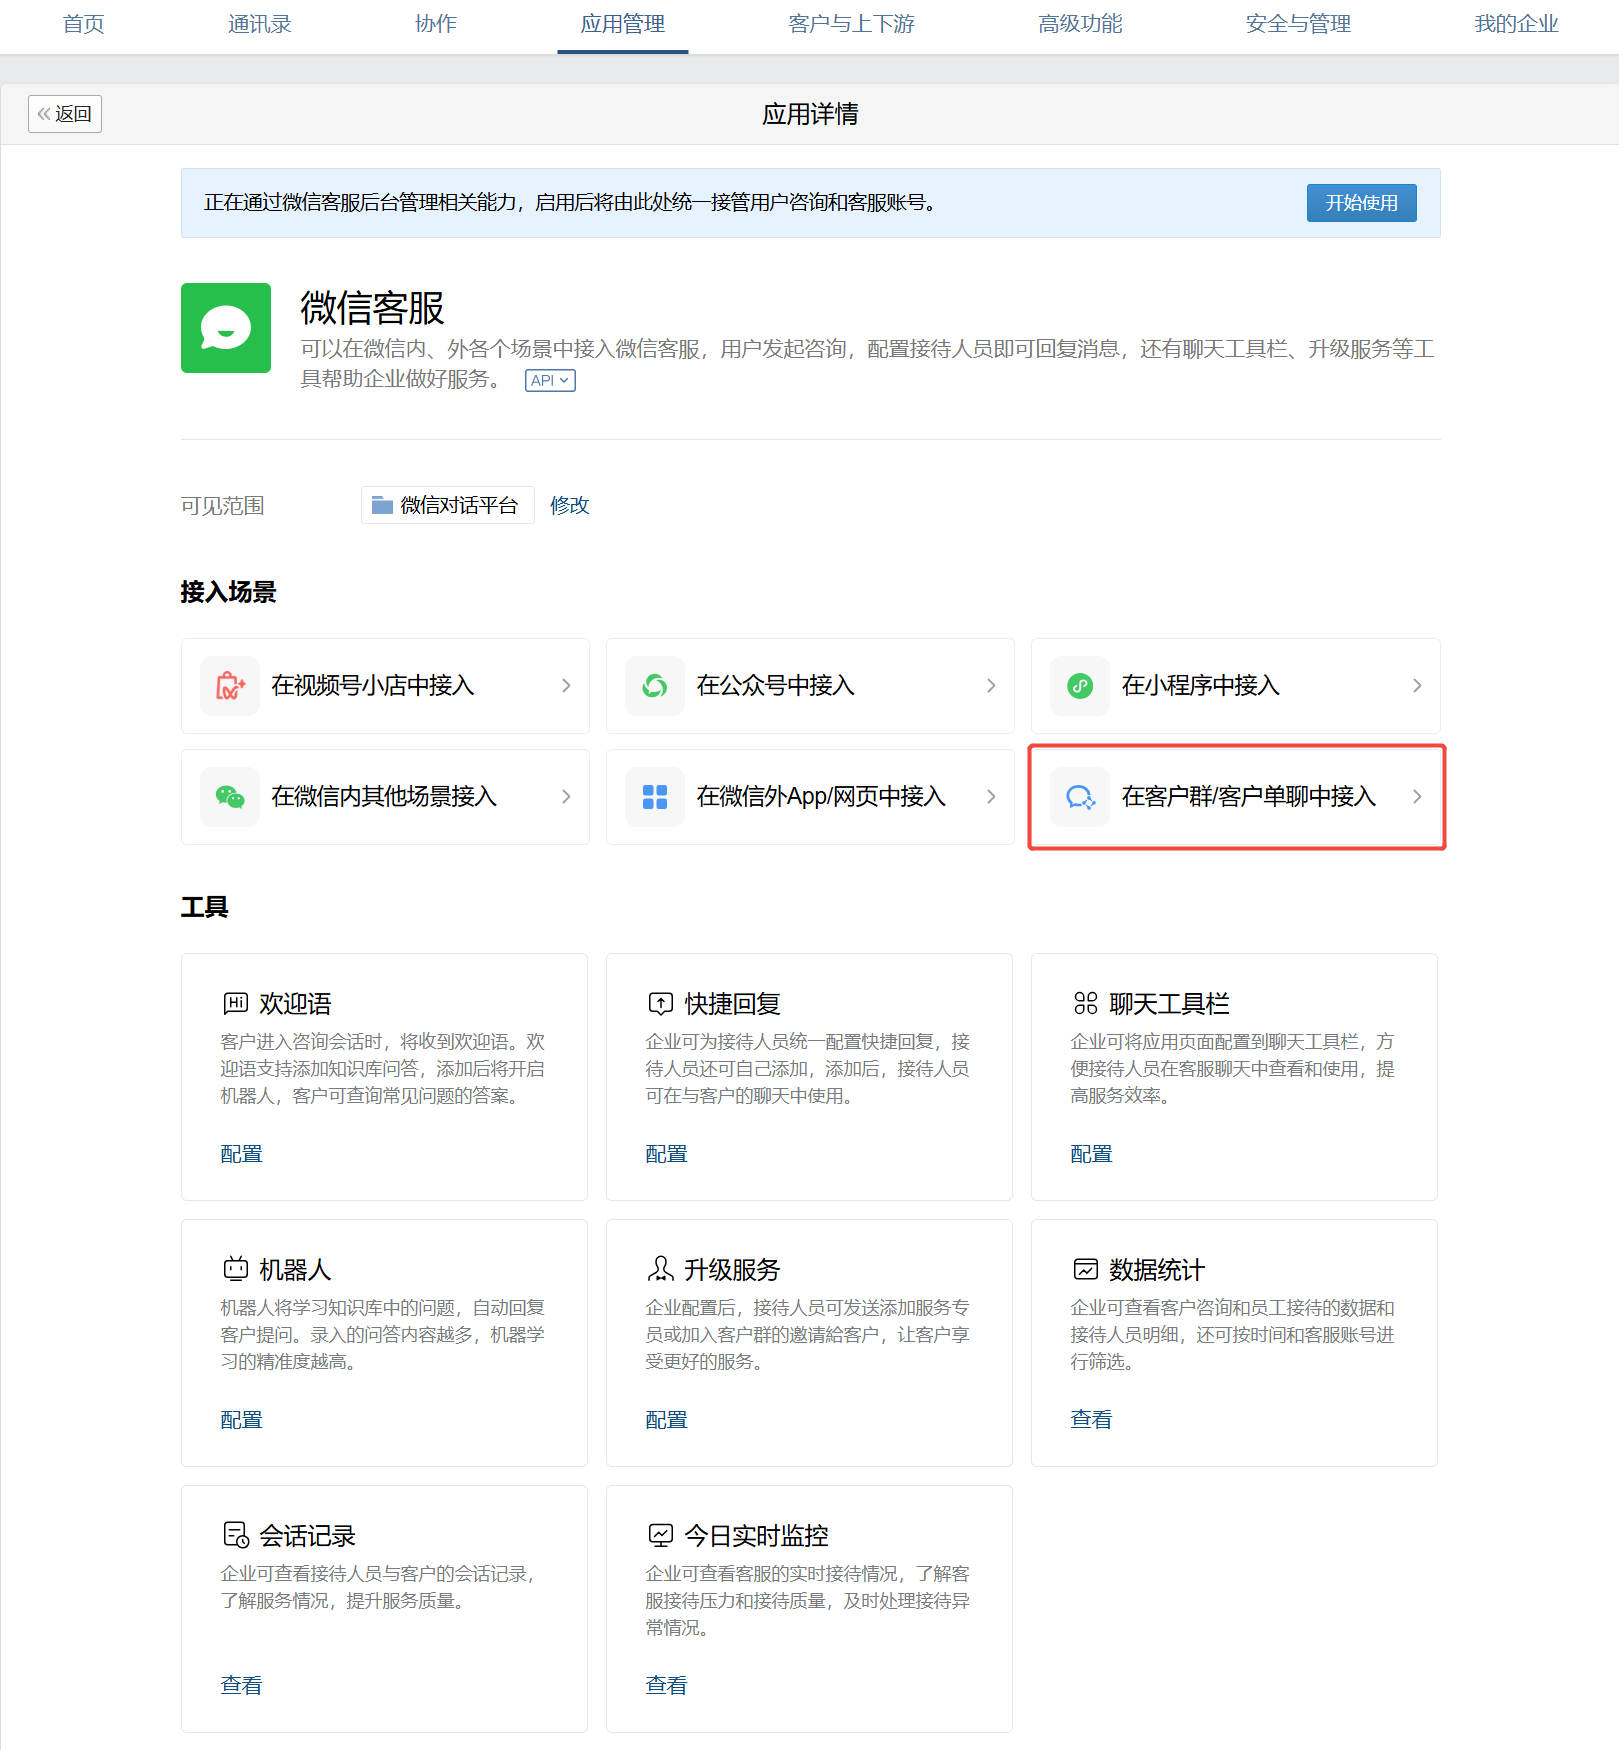This screenshot has width=1619, height=1750.
Task: Open 在客户群/客户单聊中接入 via its chevron
Action: pyautogui.click(x=1417, y=797)
